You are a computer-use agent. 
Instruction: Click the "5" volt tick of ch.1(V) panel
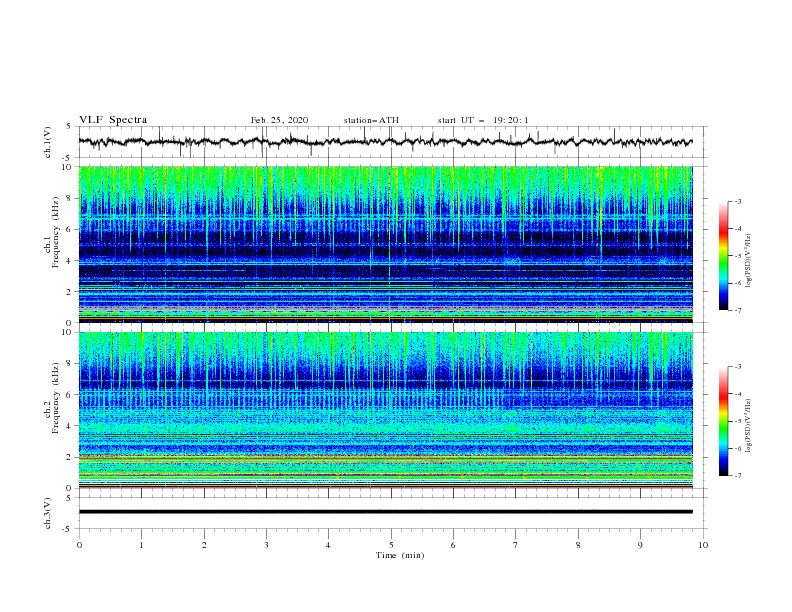tap(69, 127)
